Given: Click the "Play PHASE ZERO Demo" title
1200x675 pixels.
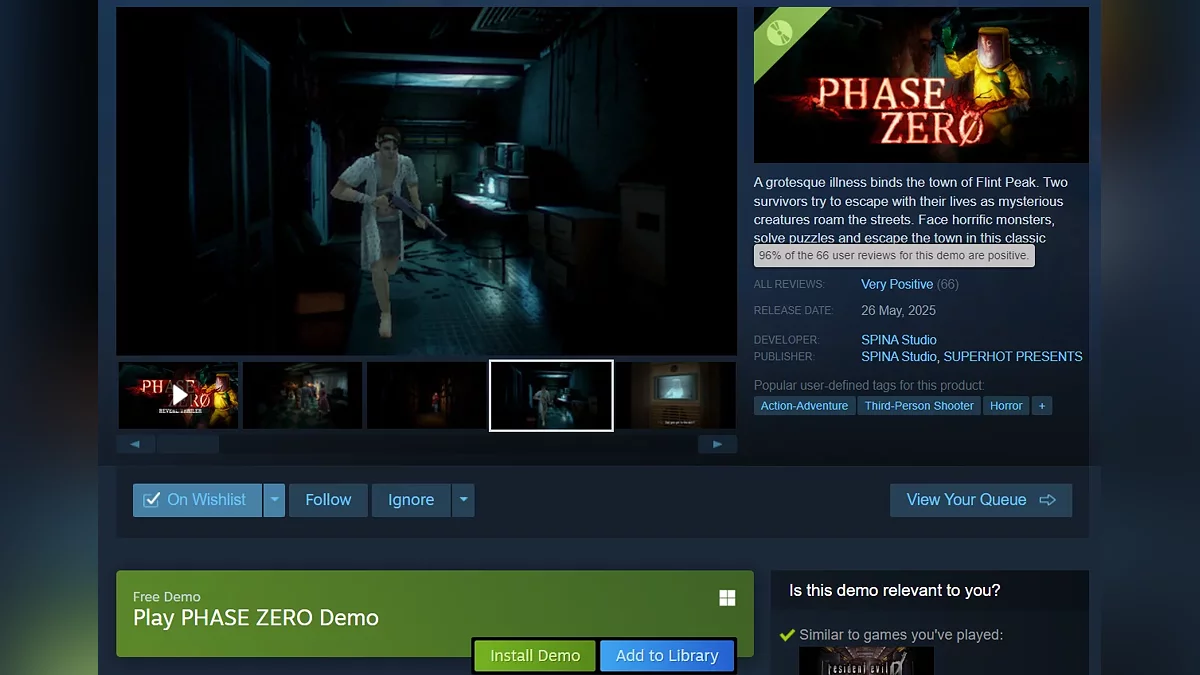Looking at the screenshot, I should 256,618.
